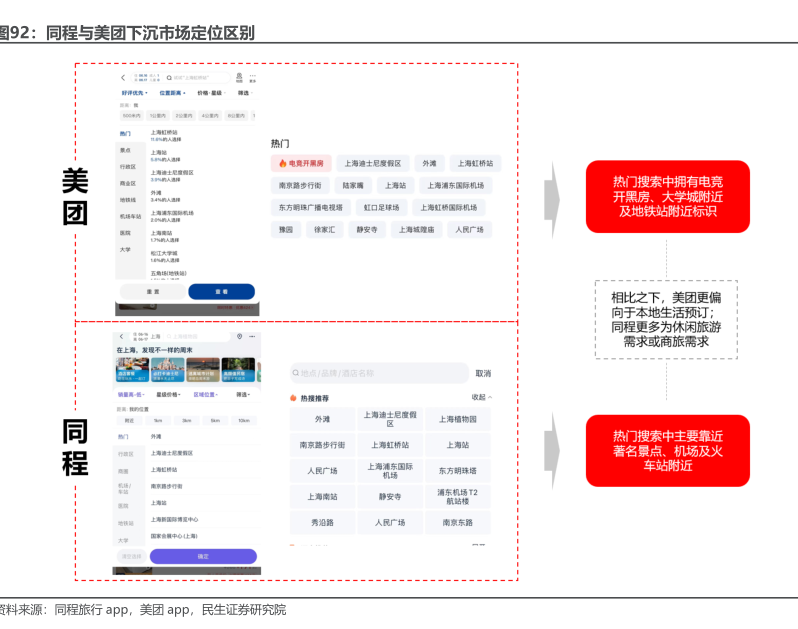This screenshot has height=629, width=798.
Task: Open the three-dot menu in Tongcheng header
Action: (252, 336)
